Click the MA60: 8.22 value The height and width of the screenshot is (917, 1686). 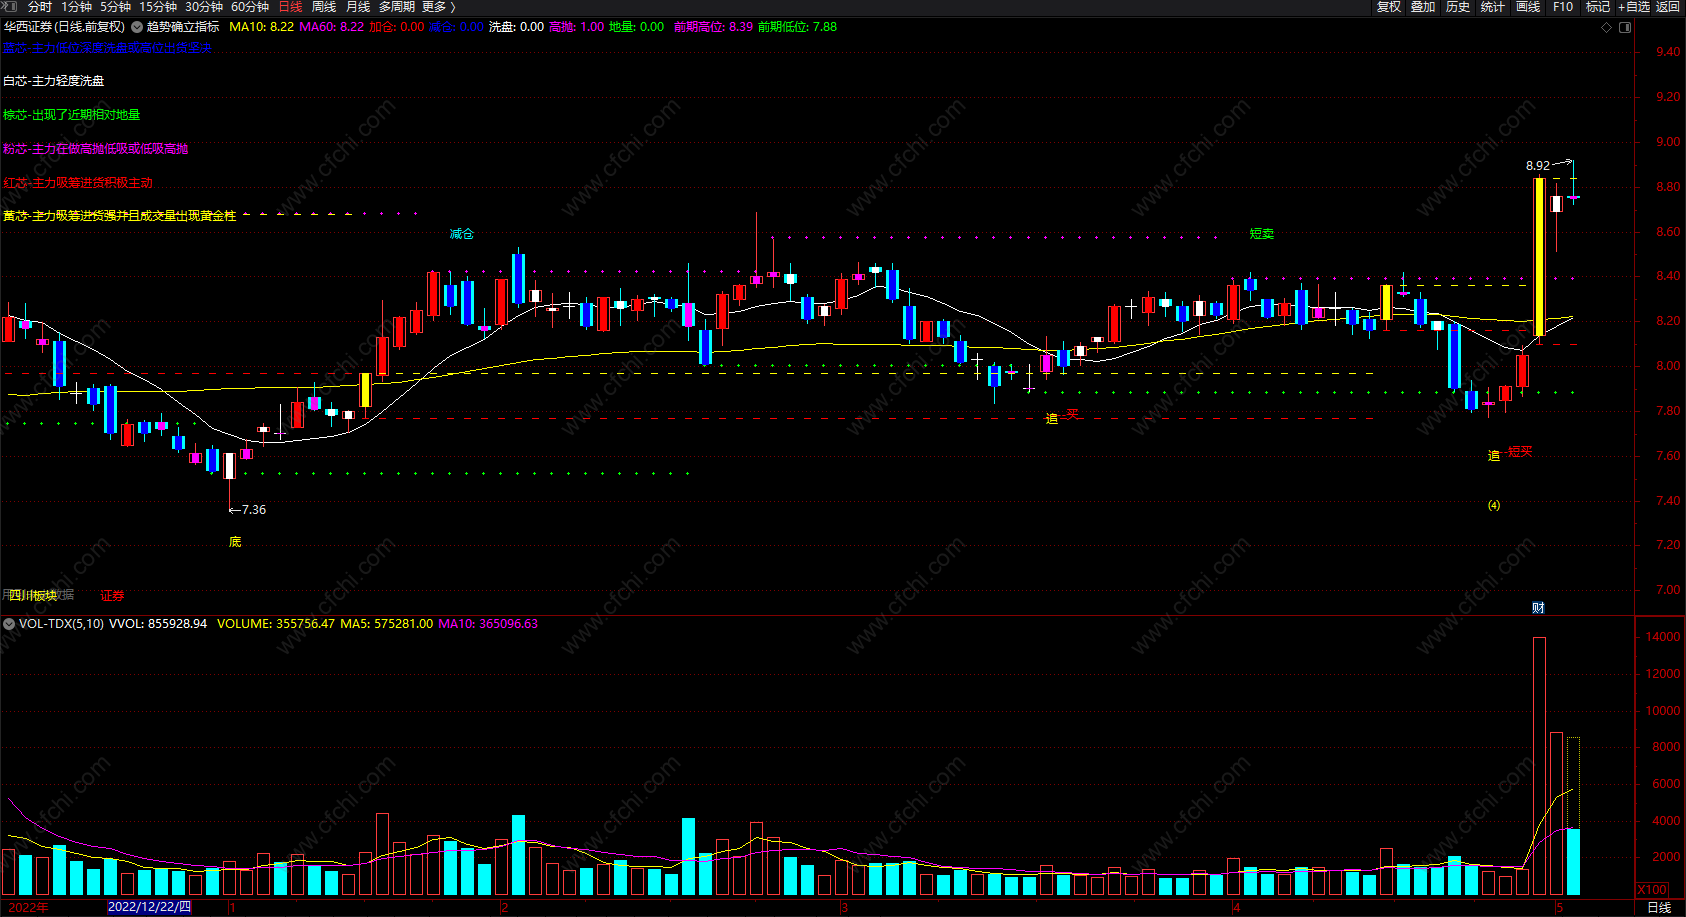coord(332,27)
